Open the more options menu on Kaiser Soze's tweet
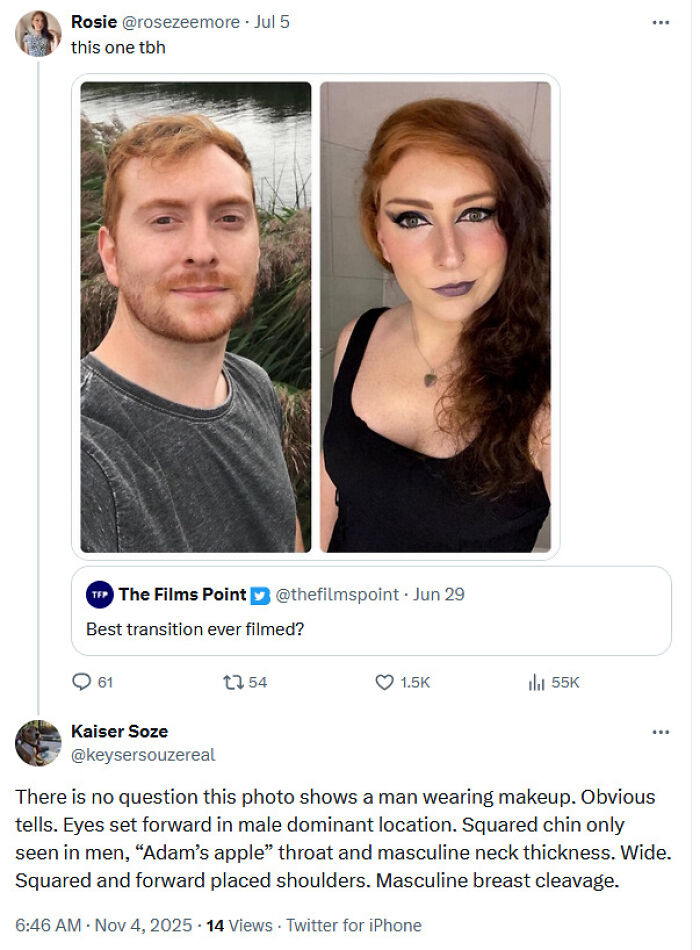This screenshot has height=950, width=700. tap(661, 731)
